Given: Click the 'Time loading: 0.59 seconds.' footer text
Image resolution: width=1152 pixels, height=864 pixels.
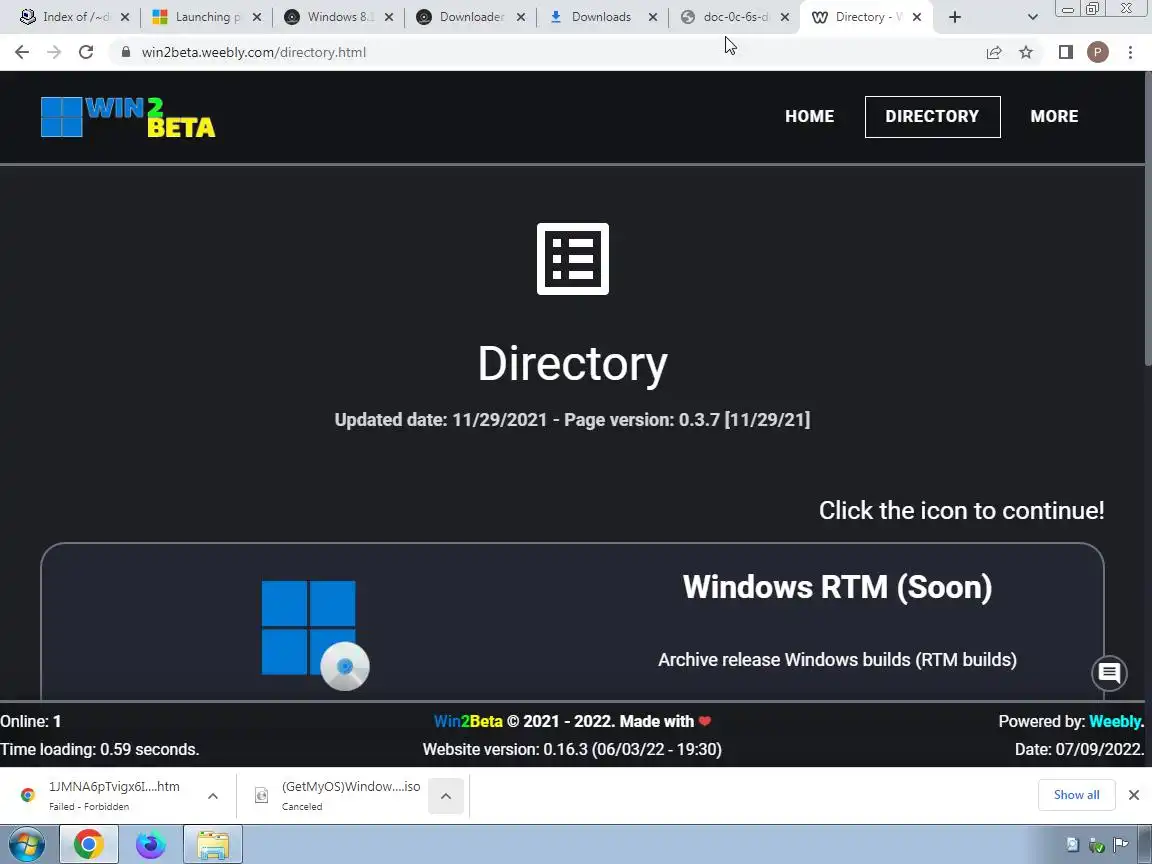Looking at the screenshot, I should (x=100, y=749).
